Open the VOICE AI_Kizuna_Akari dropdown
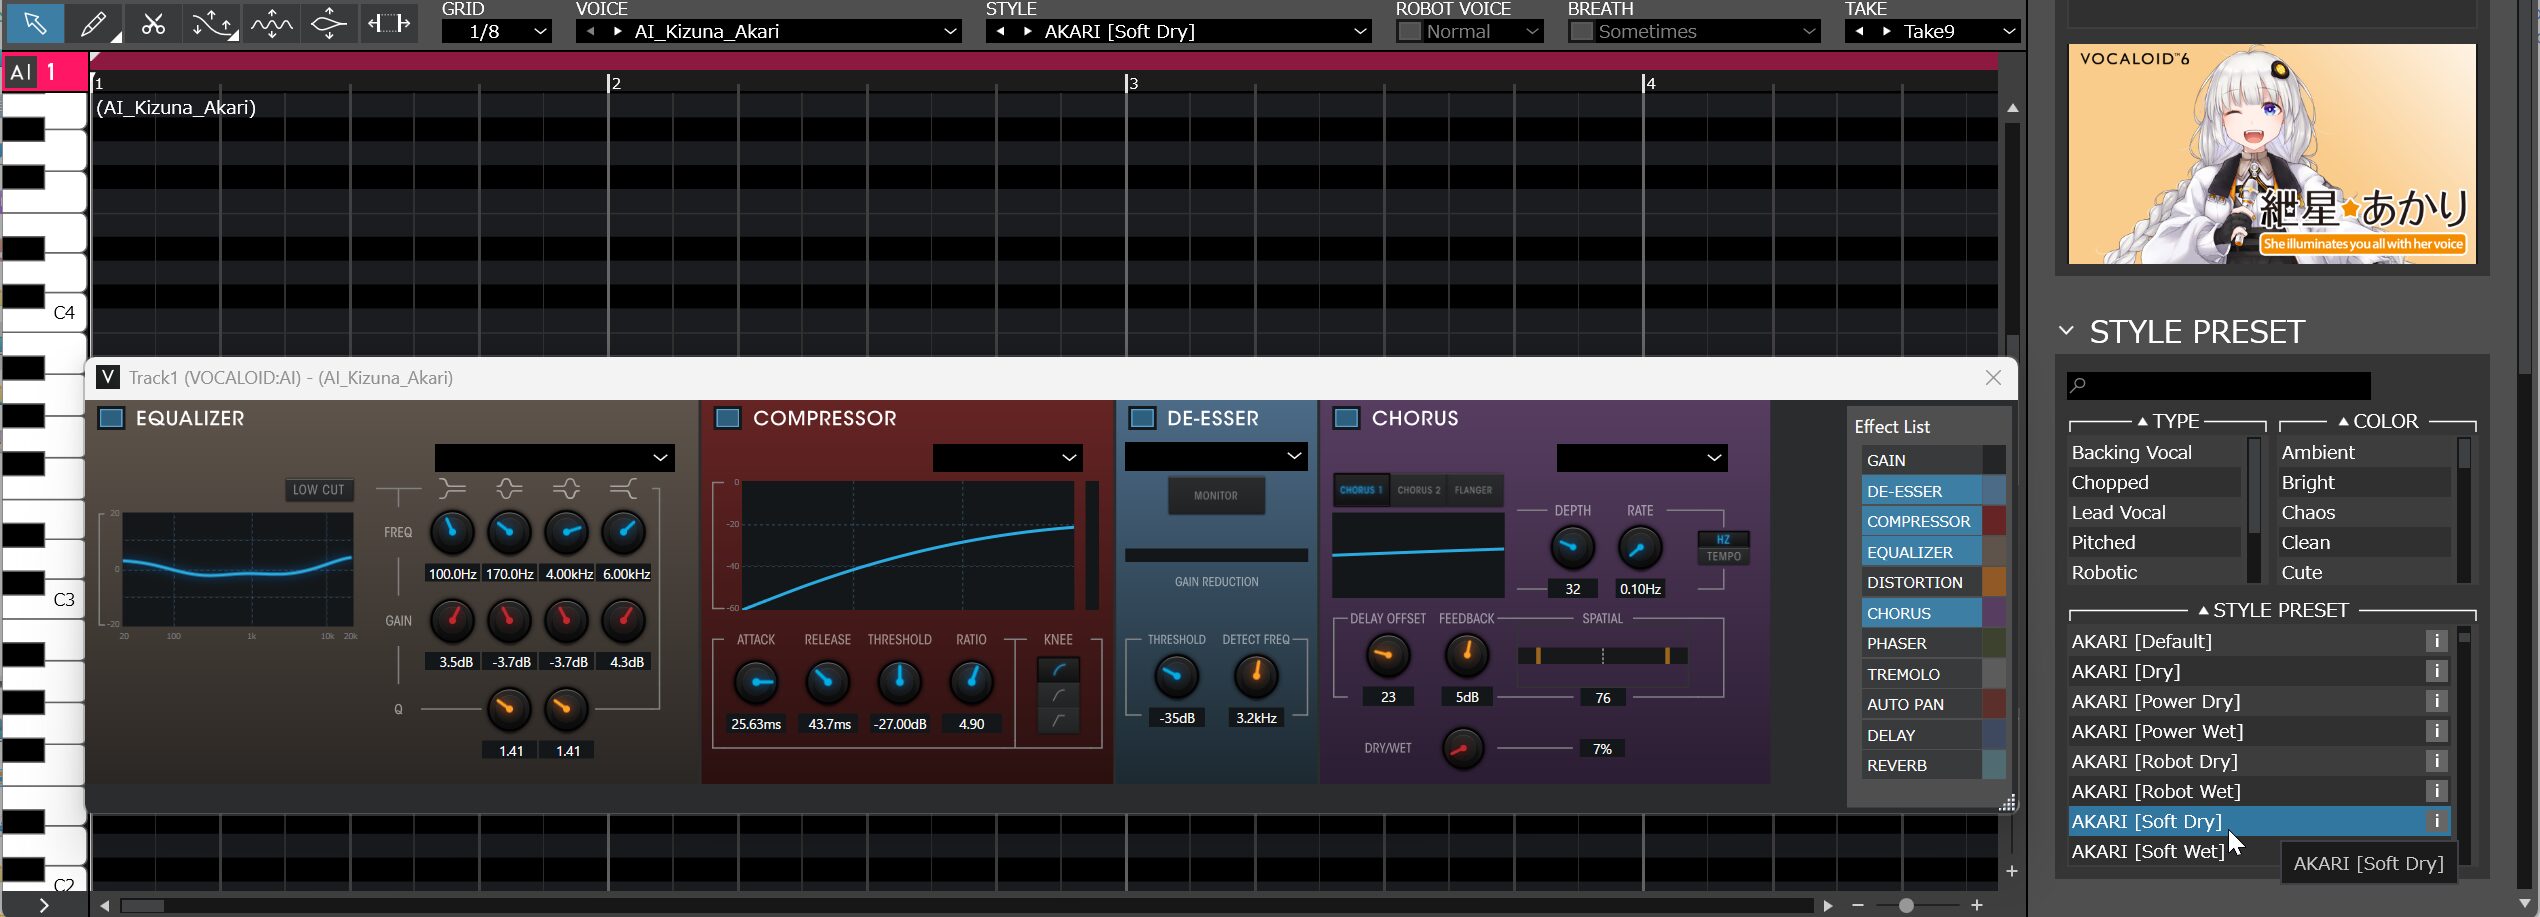2540x917 pixels. [x=768, y=31]
